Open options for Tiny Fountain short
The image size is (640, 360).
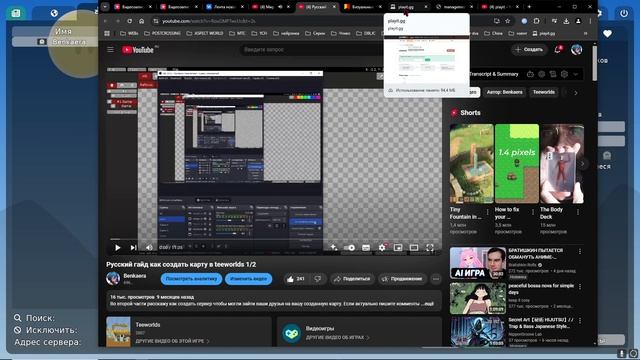(487, 212)
